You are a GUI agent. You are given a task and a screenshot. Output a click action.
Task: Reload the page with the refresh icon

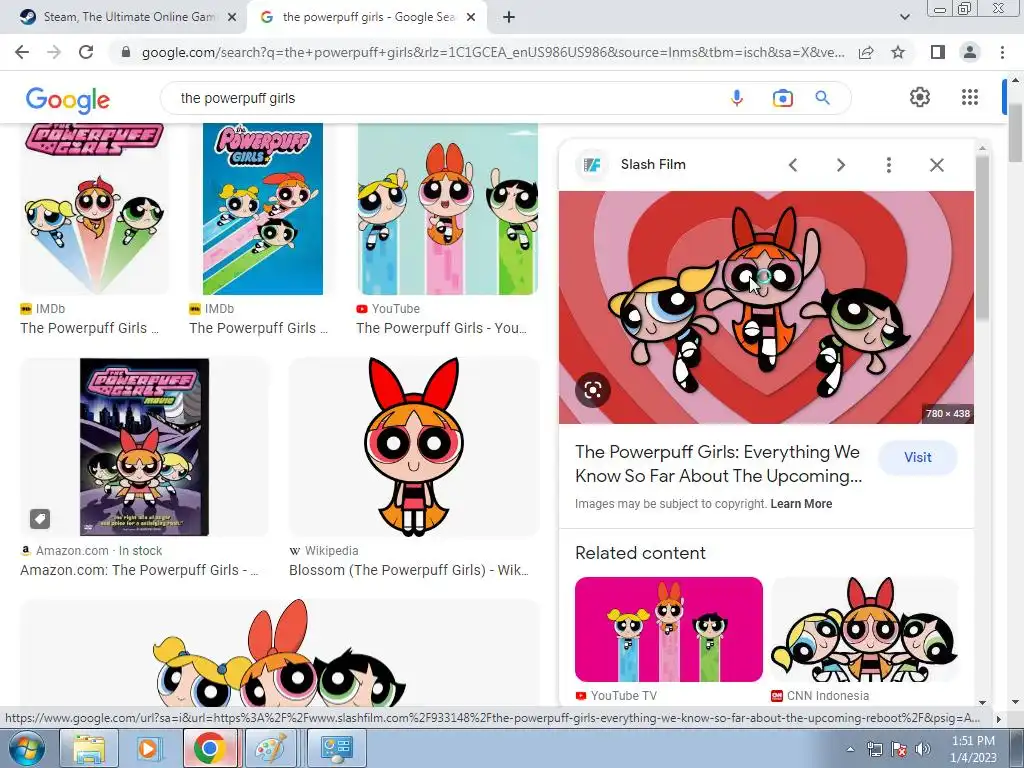click(86, 52)
